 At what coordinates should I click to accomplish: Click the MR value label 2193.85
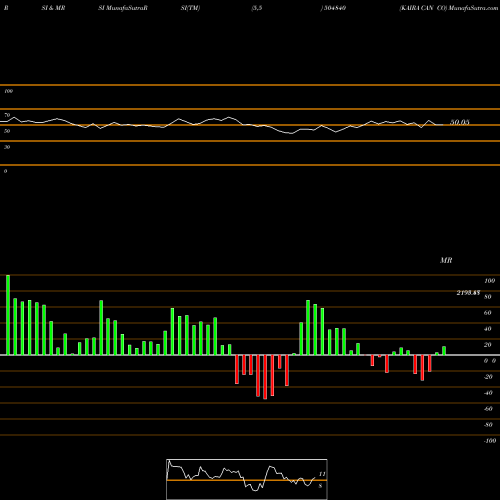click(468, 293)
